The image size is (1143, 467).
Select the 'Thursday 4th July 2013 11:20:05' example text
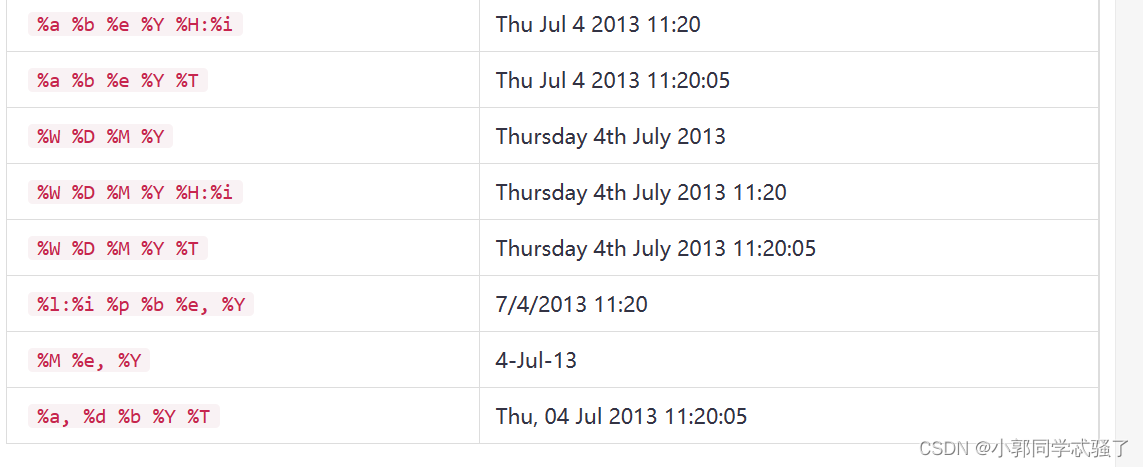[656, 248]
